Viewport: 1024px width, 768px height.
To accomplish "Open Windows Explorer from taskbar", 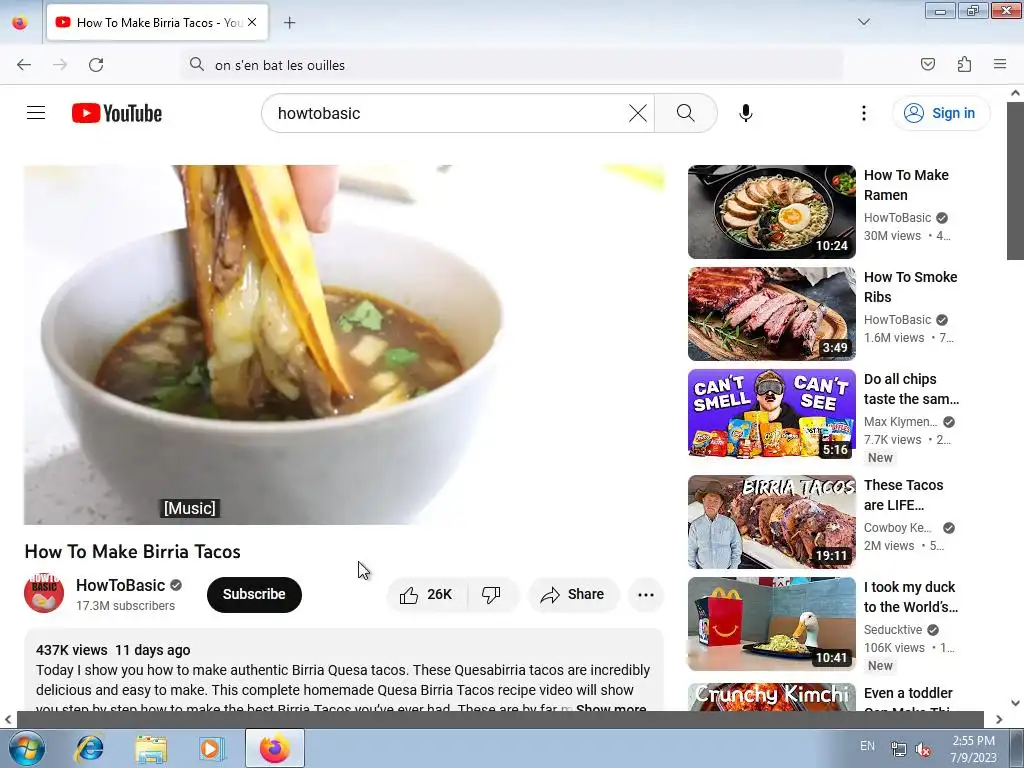I will 150,748.
